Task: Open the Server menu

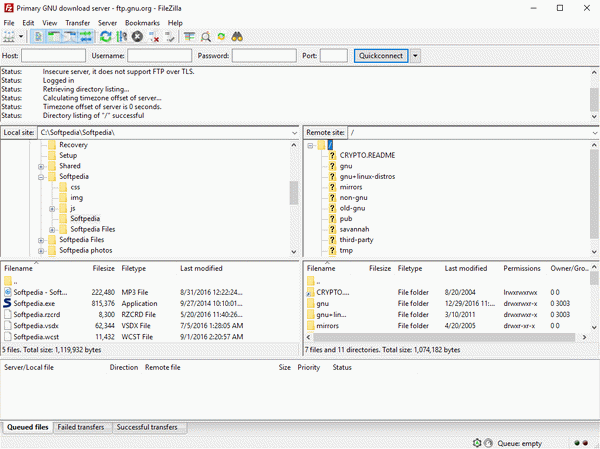Action: [107, 23]
